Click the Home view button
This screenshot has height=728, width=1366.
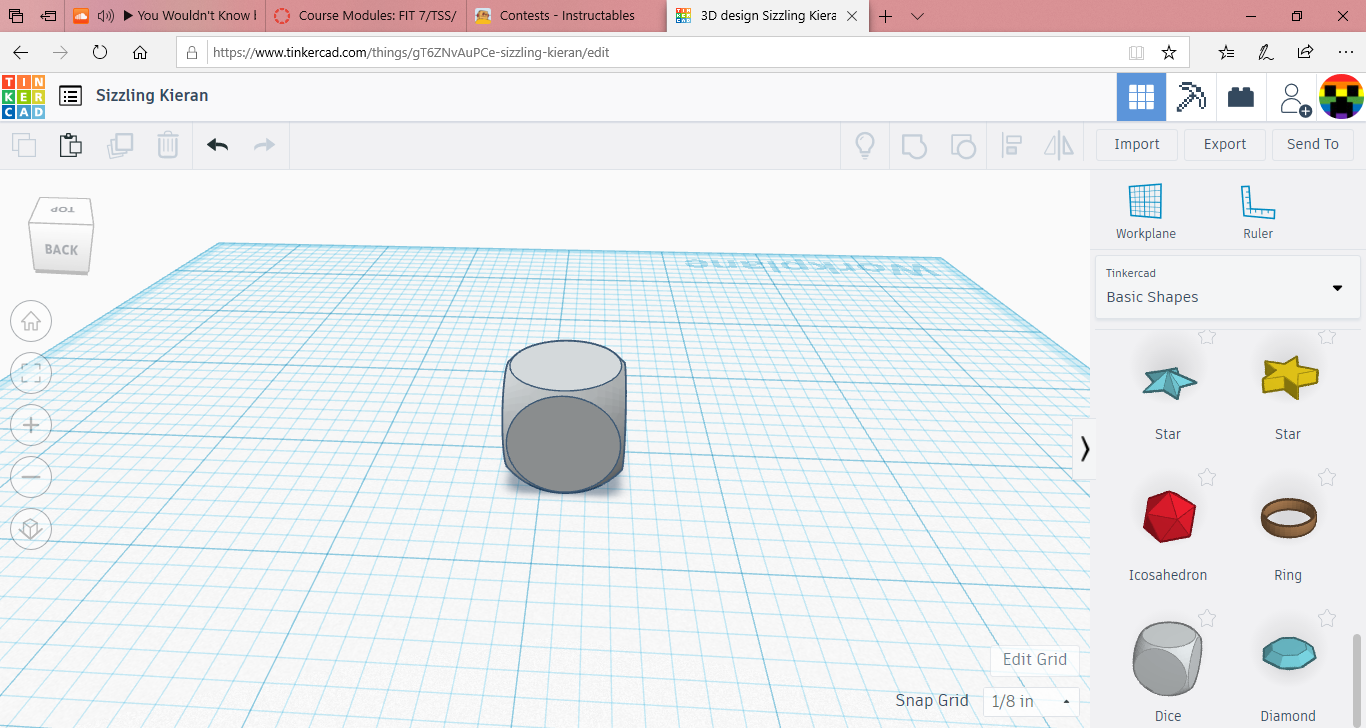click(31, 321)
